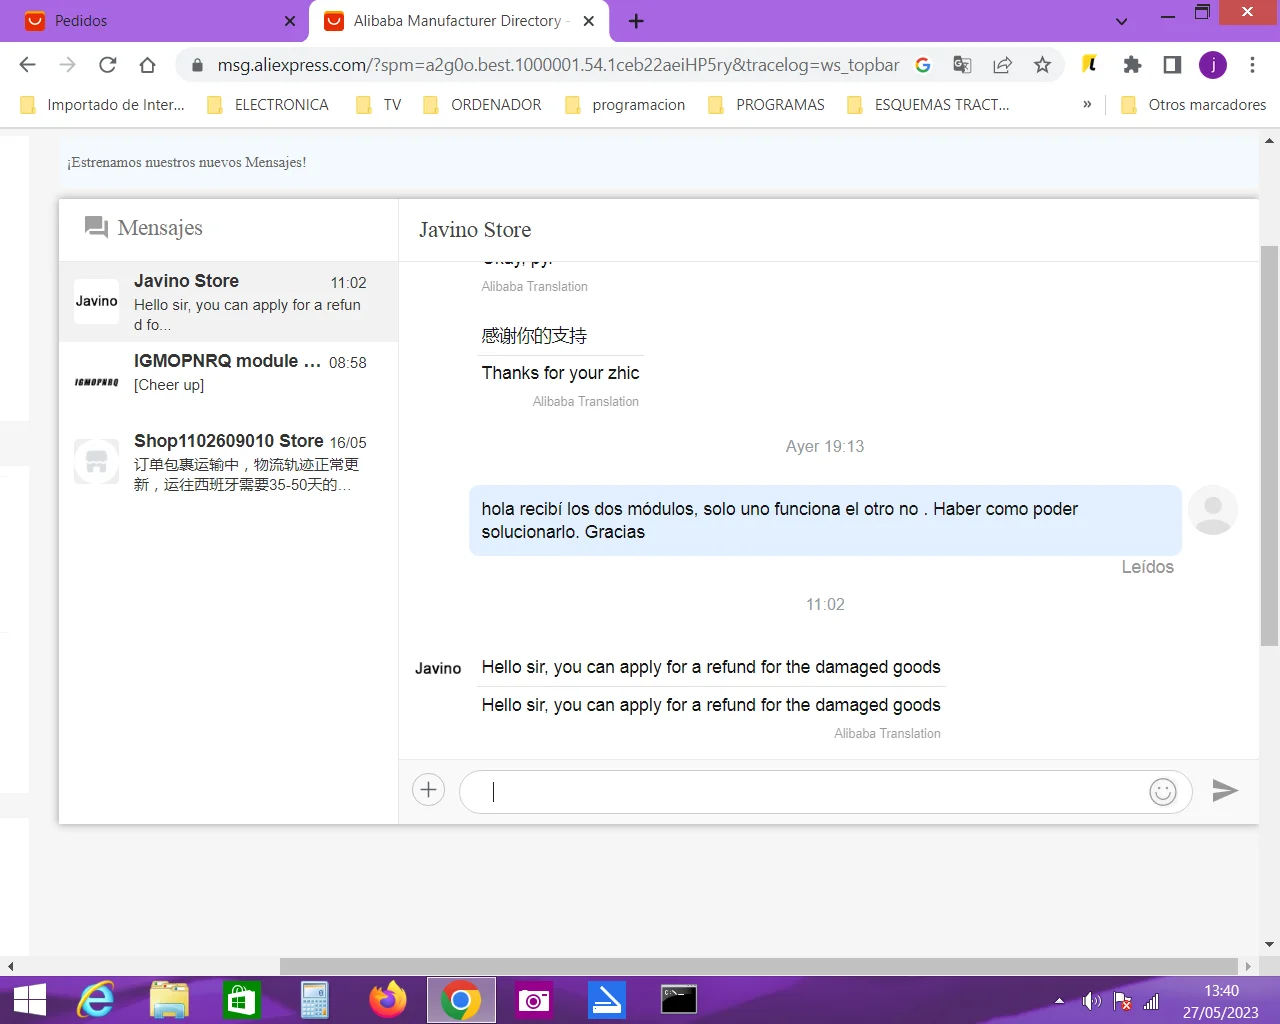1280x1024 pixels.
Task: Open the TV bookmarks folder
Action: 379,105
